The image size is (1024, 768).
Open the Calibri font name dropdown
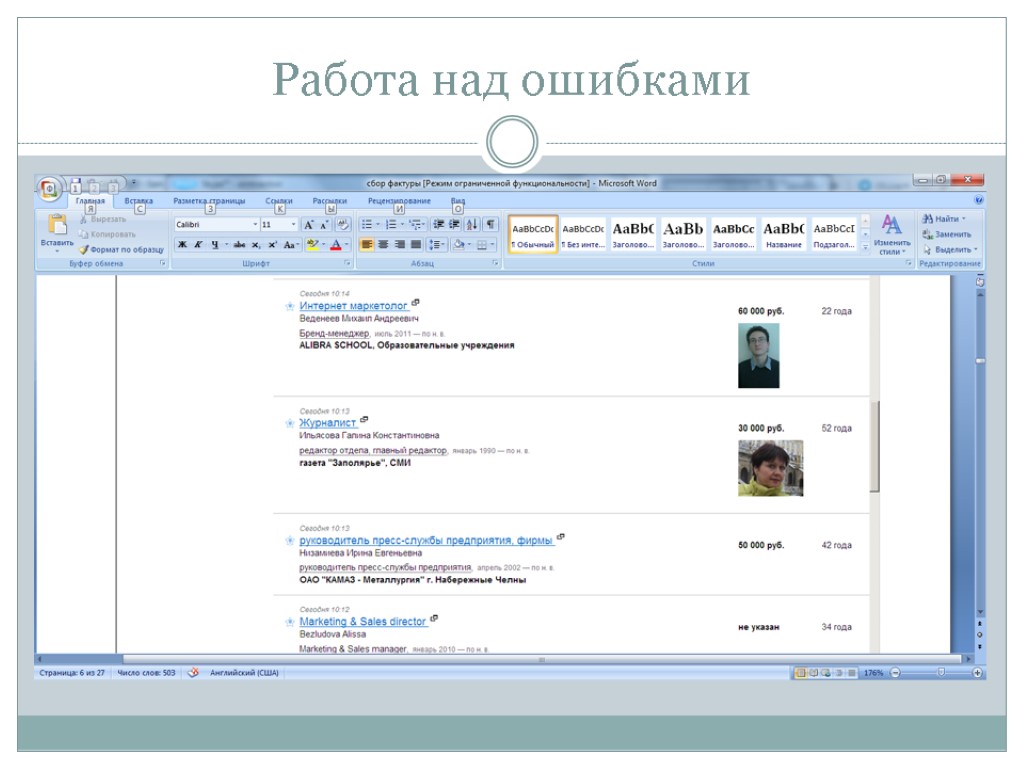click(255, 225)
